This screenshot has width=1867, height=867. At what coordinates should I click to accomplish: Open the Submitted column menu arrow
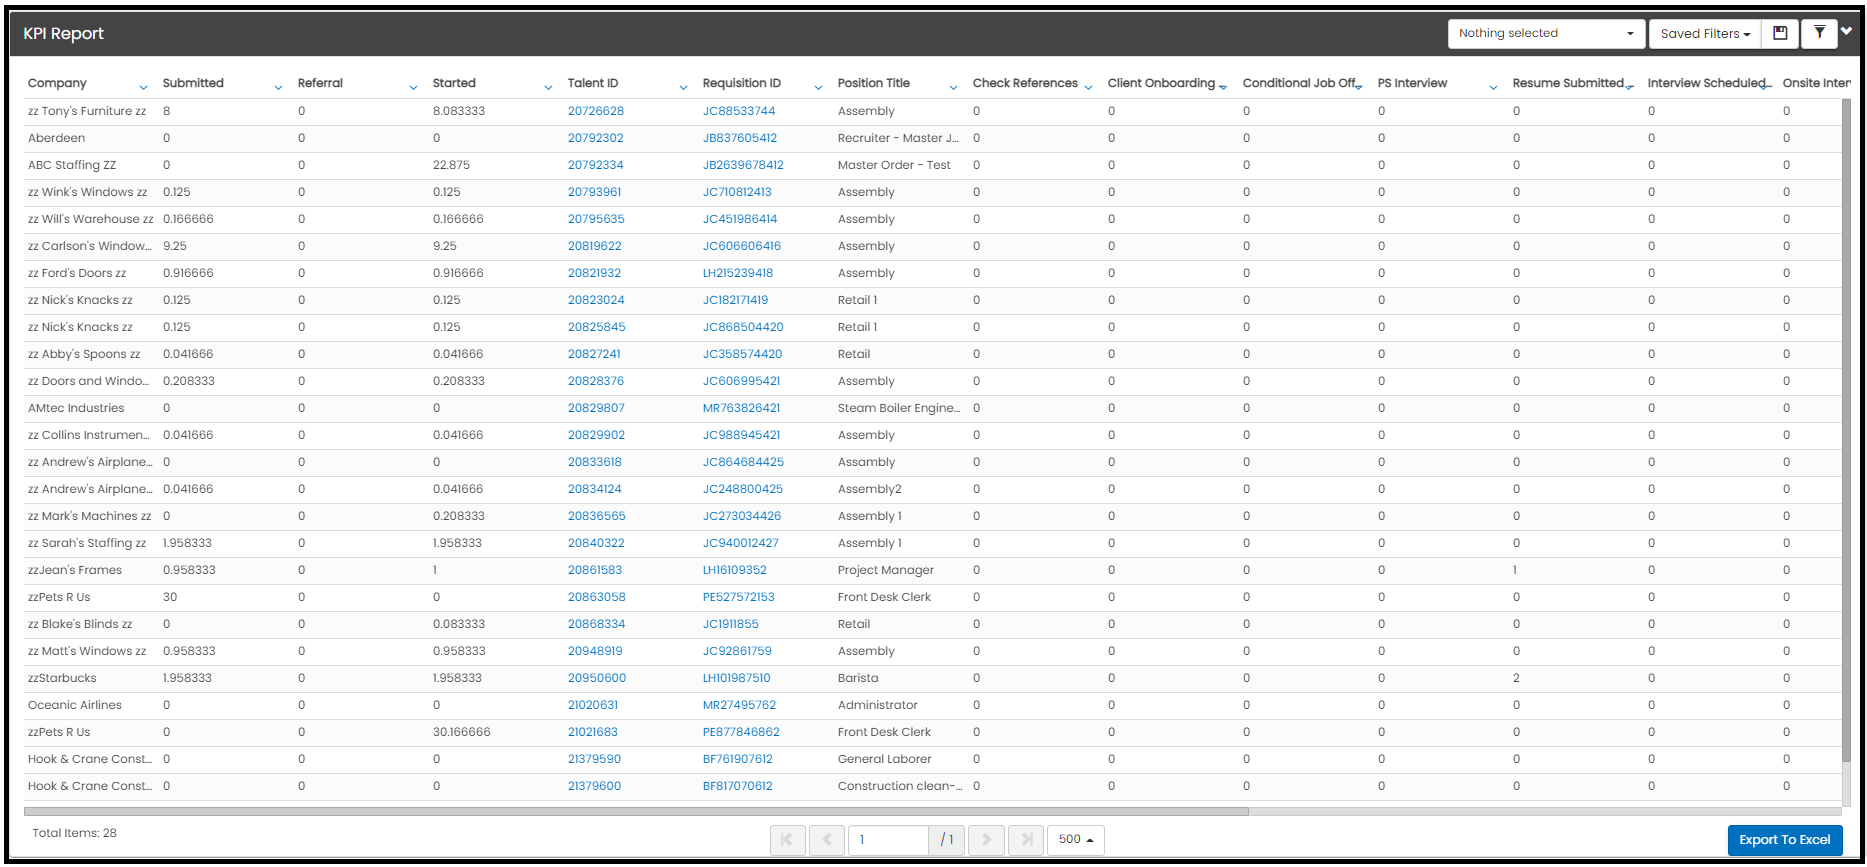pos(278,87)
